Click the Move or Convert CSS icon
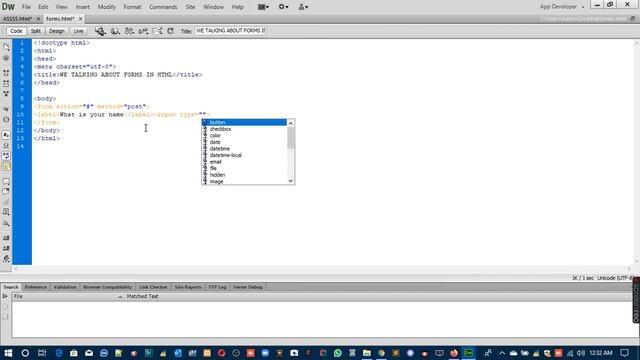Viewport: 640px width, 360px height. coord(6,223)
